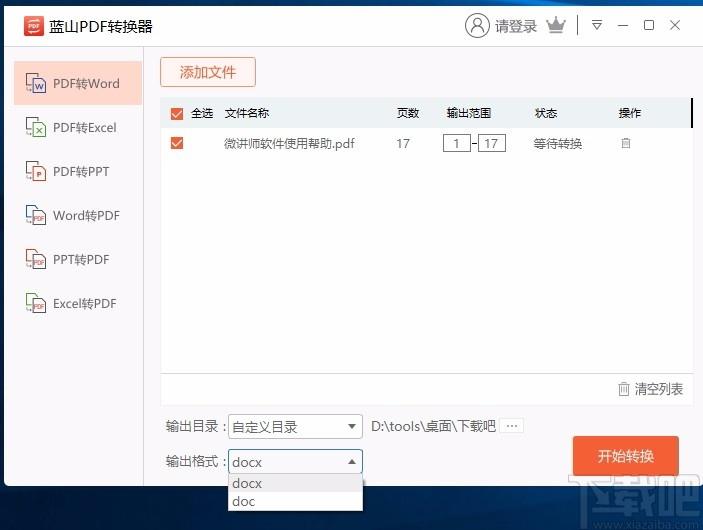Click the 蓝山PDF转换器 app logo icon

coord(34,26)
